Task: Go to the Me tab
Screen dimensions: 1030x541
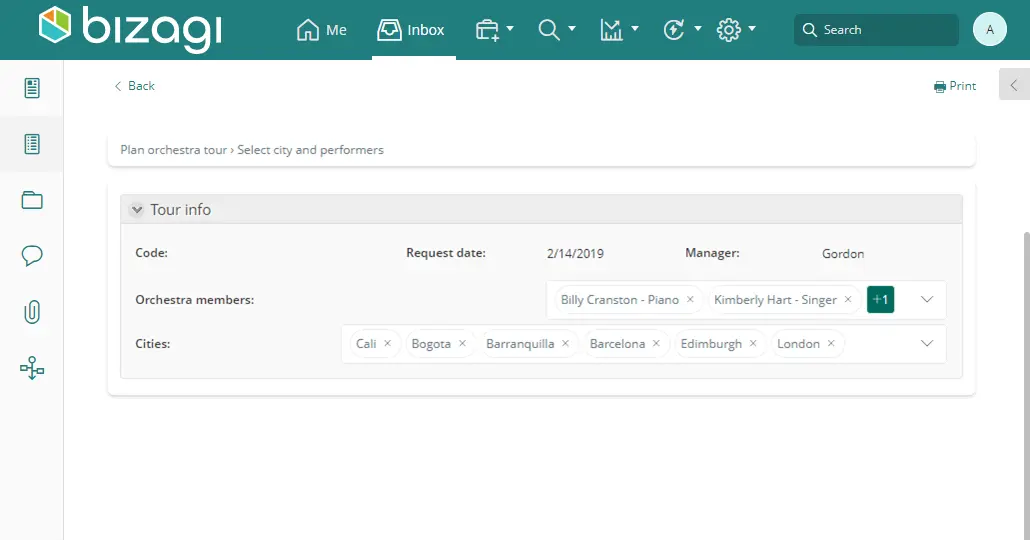Action: [321, 30]
